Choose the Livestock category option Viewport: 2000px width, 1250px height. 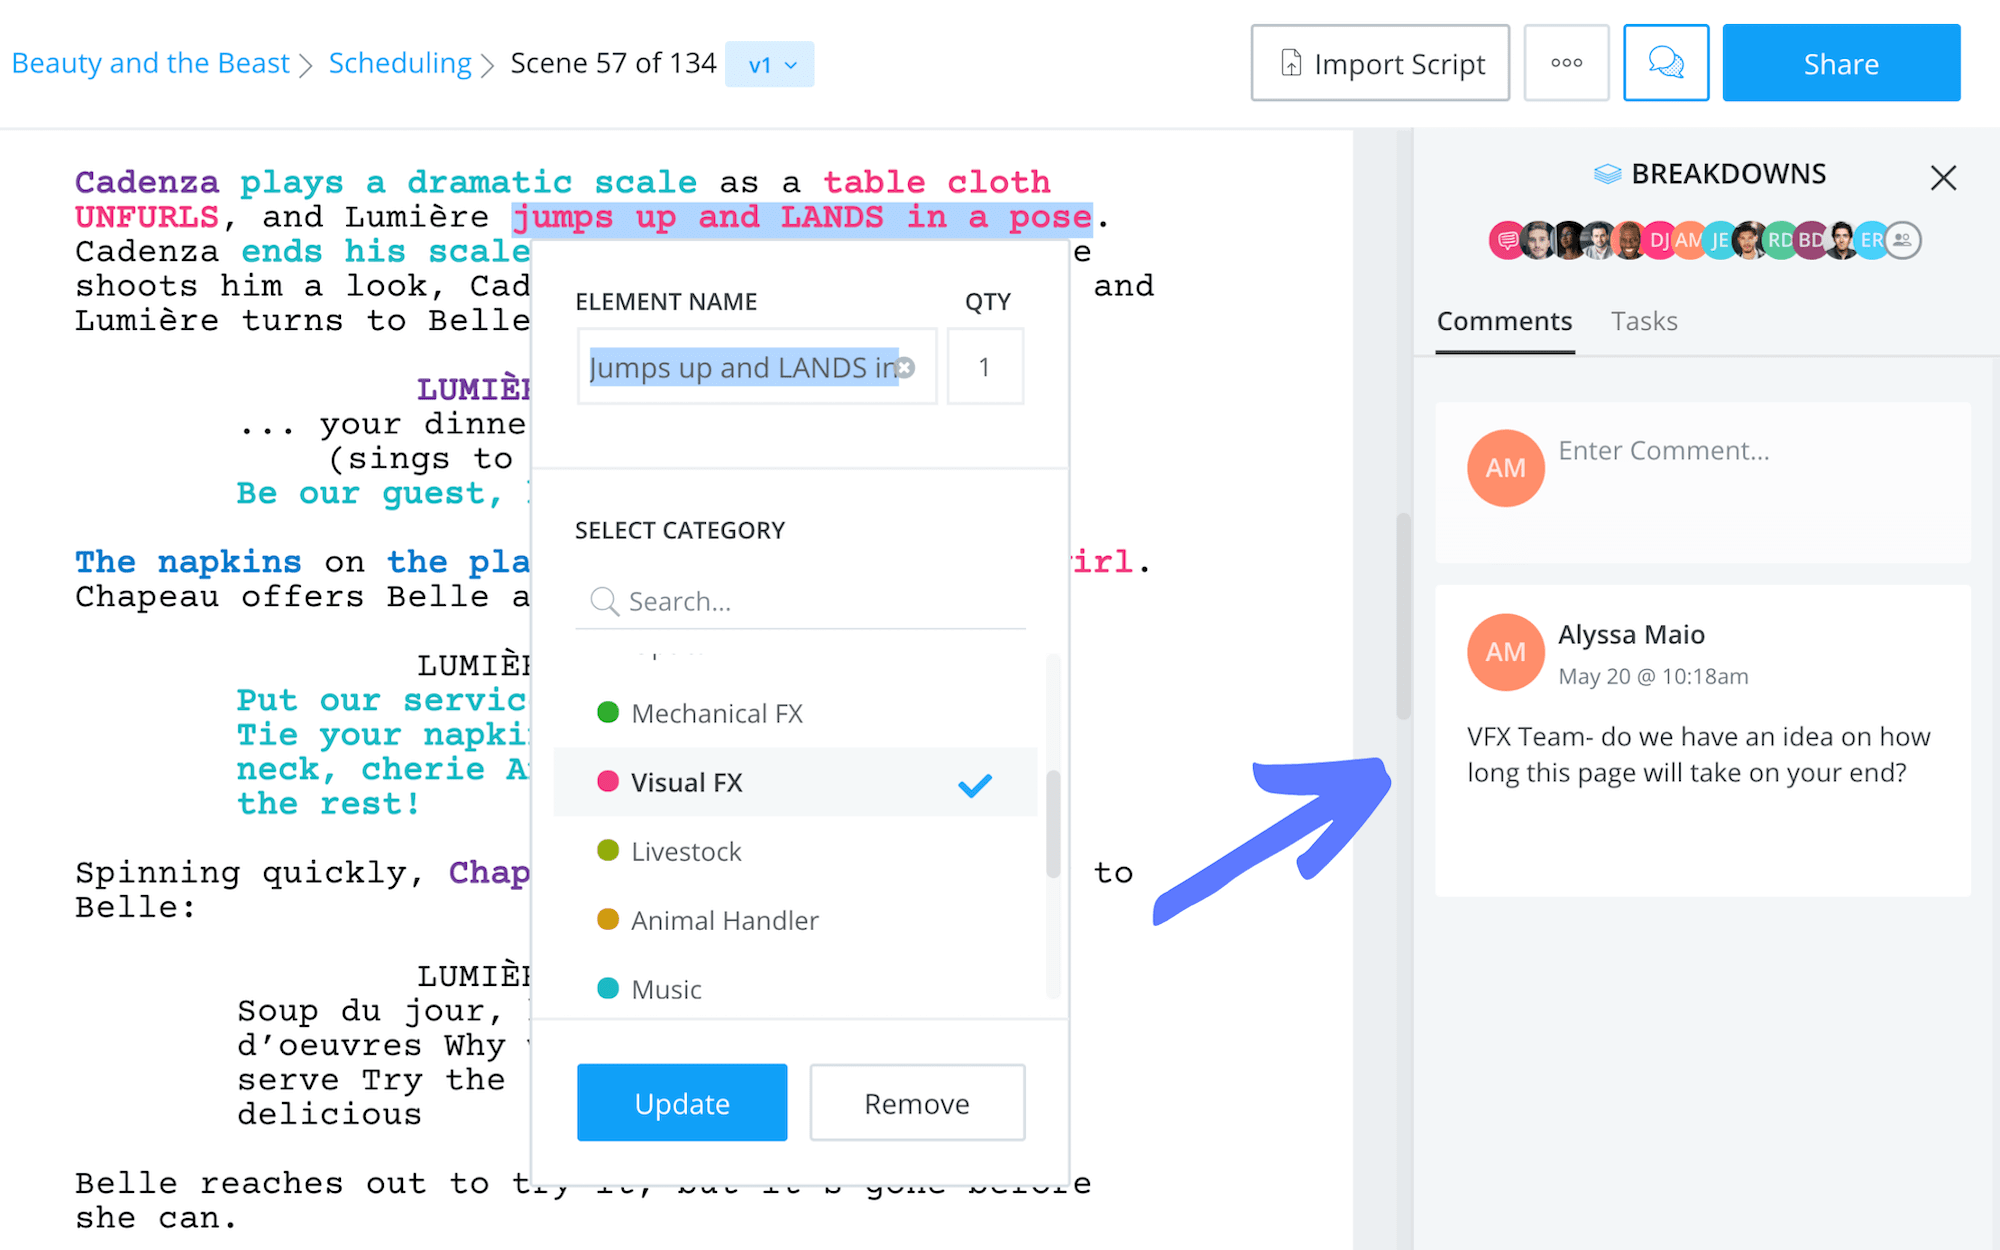[686, 851]
